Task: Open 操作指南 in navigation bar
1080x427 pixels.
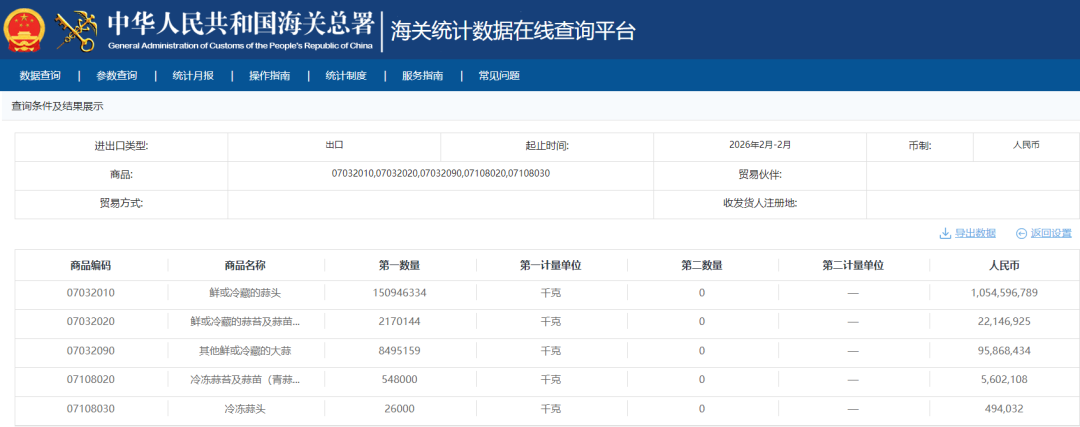Action: 269,76
